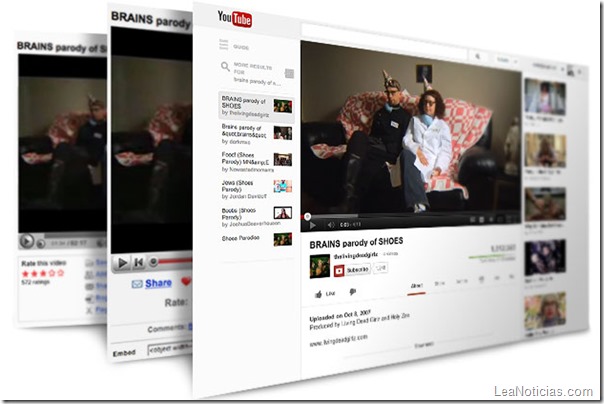
Task: Select the 'BRAINS parody of SHOES' video title
Action: point(356,243)
